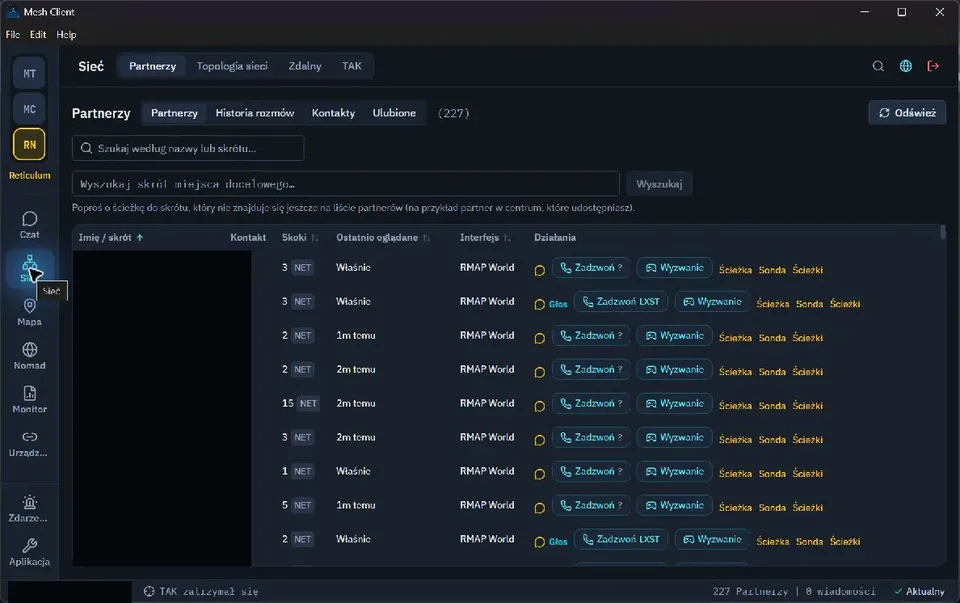Open the Help menu
Viewport: 960px width, 603px height.
click(66, 35)
